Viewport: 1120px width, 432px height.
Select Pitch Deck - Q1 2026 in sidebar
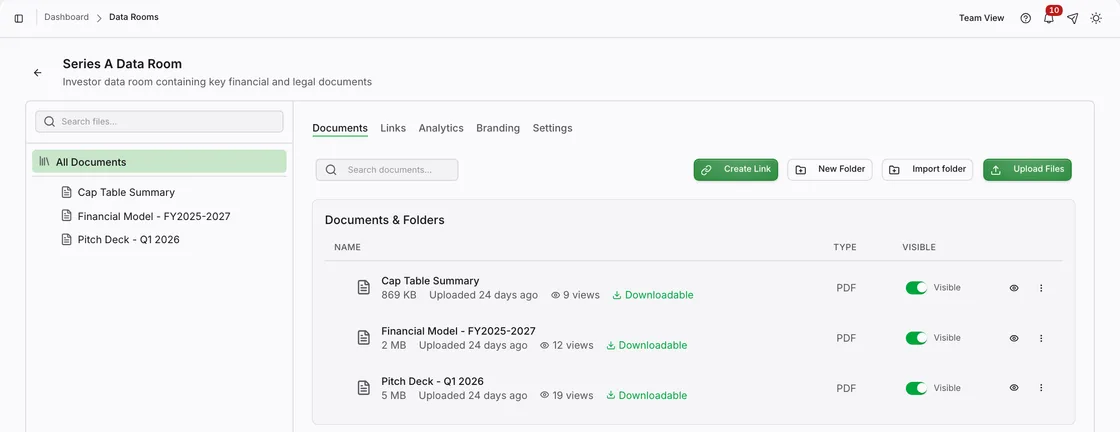tap(129, 239)
